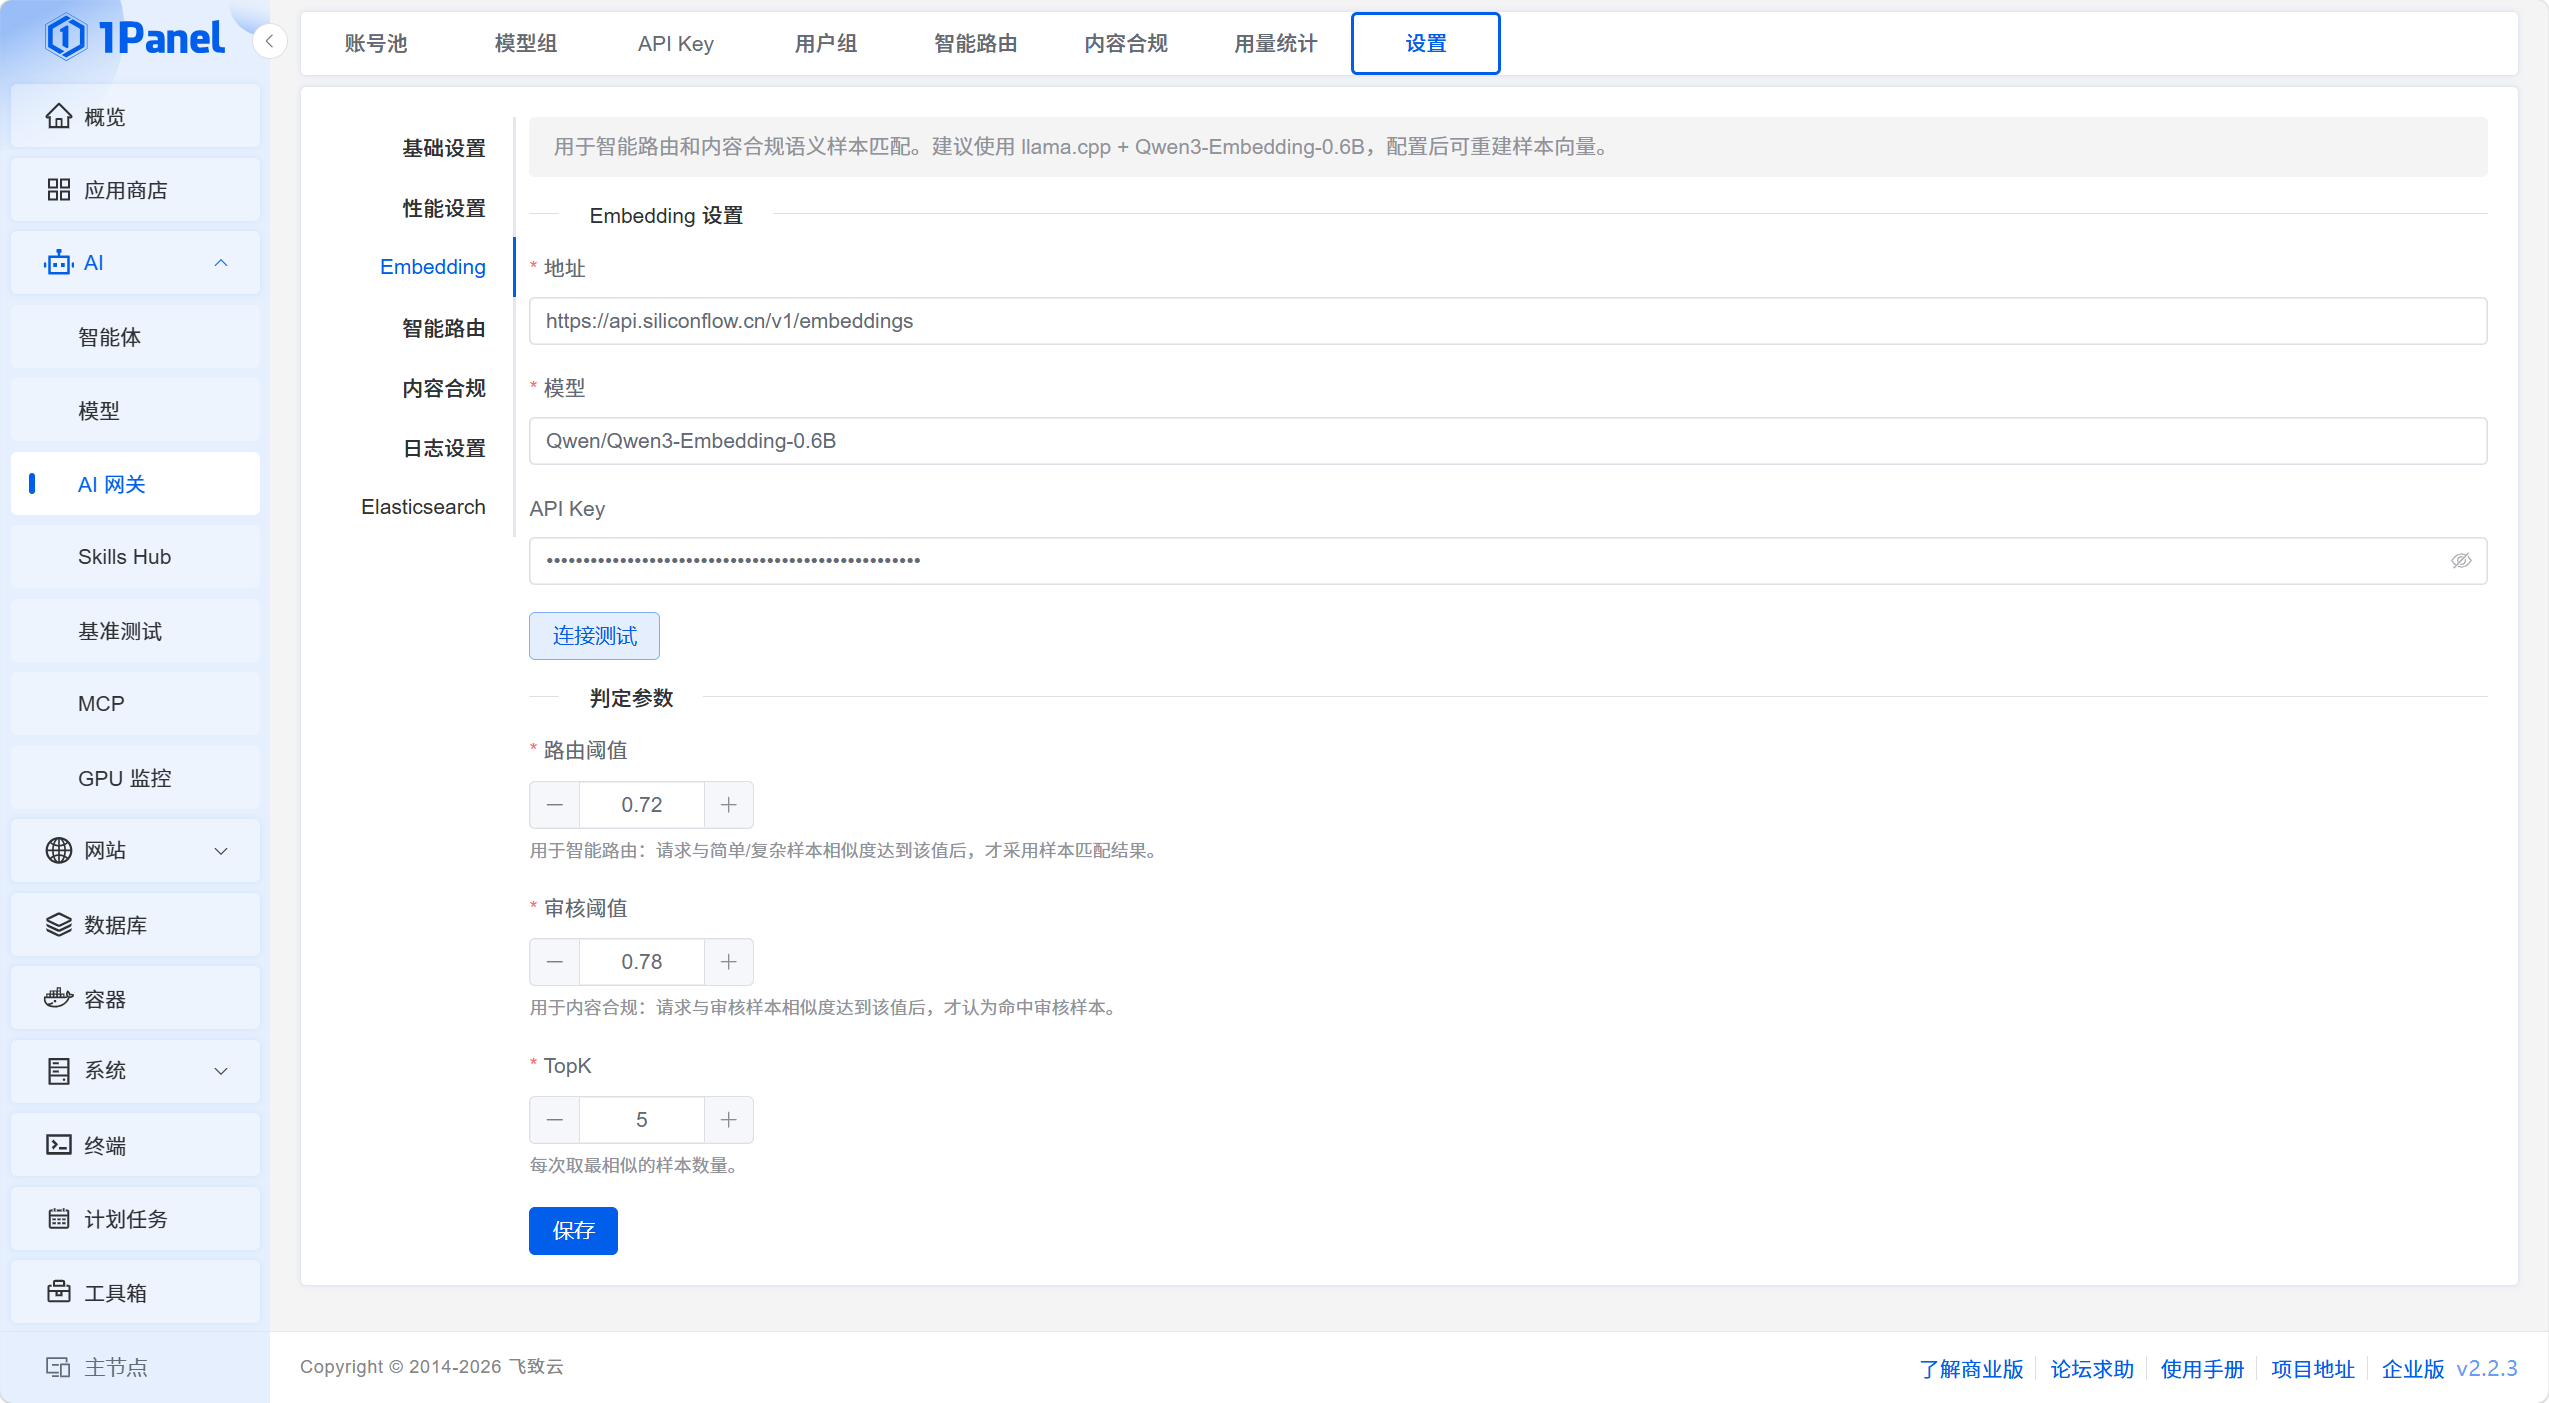Open the 概览 home icon
Image resolution: width=2549 pixels, height=1403 pixels.
pos(59,117)
